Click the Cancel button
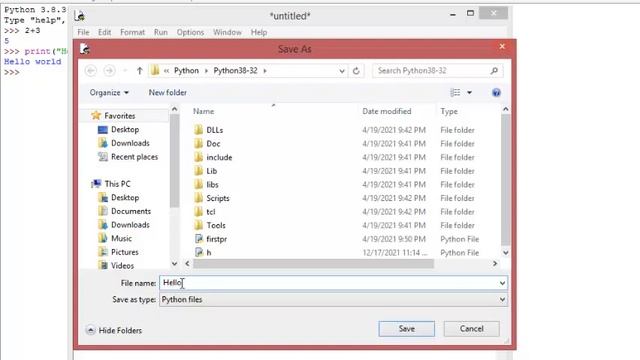Screen dimensions: 640x360 pyautogui.click(x=471, y=329)
